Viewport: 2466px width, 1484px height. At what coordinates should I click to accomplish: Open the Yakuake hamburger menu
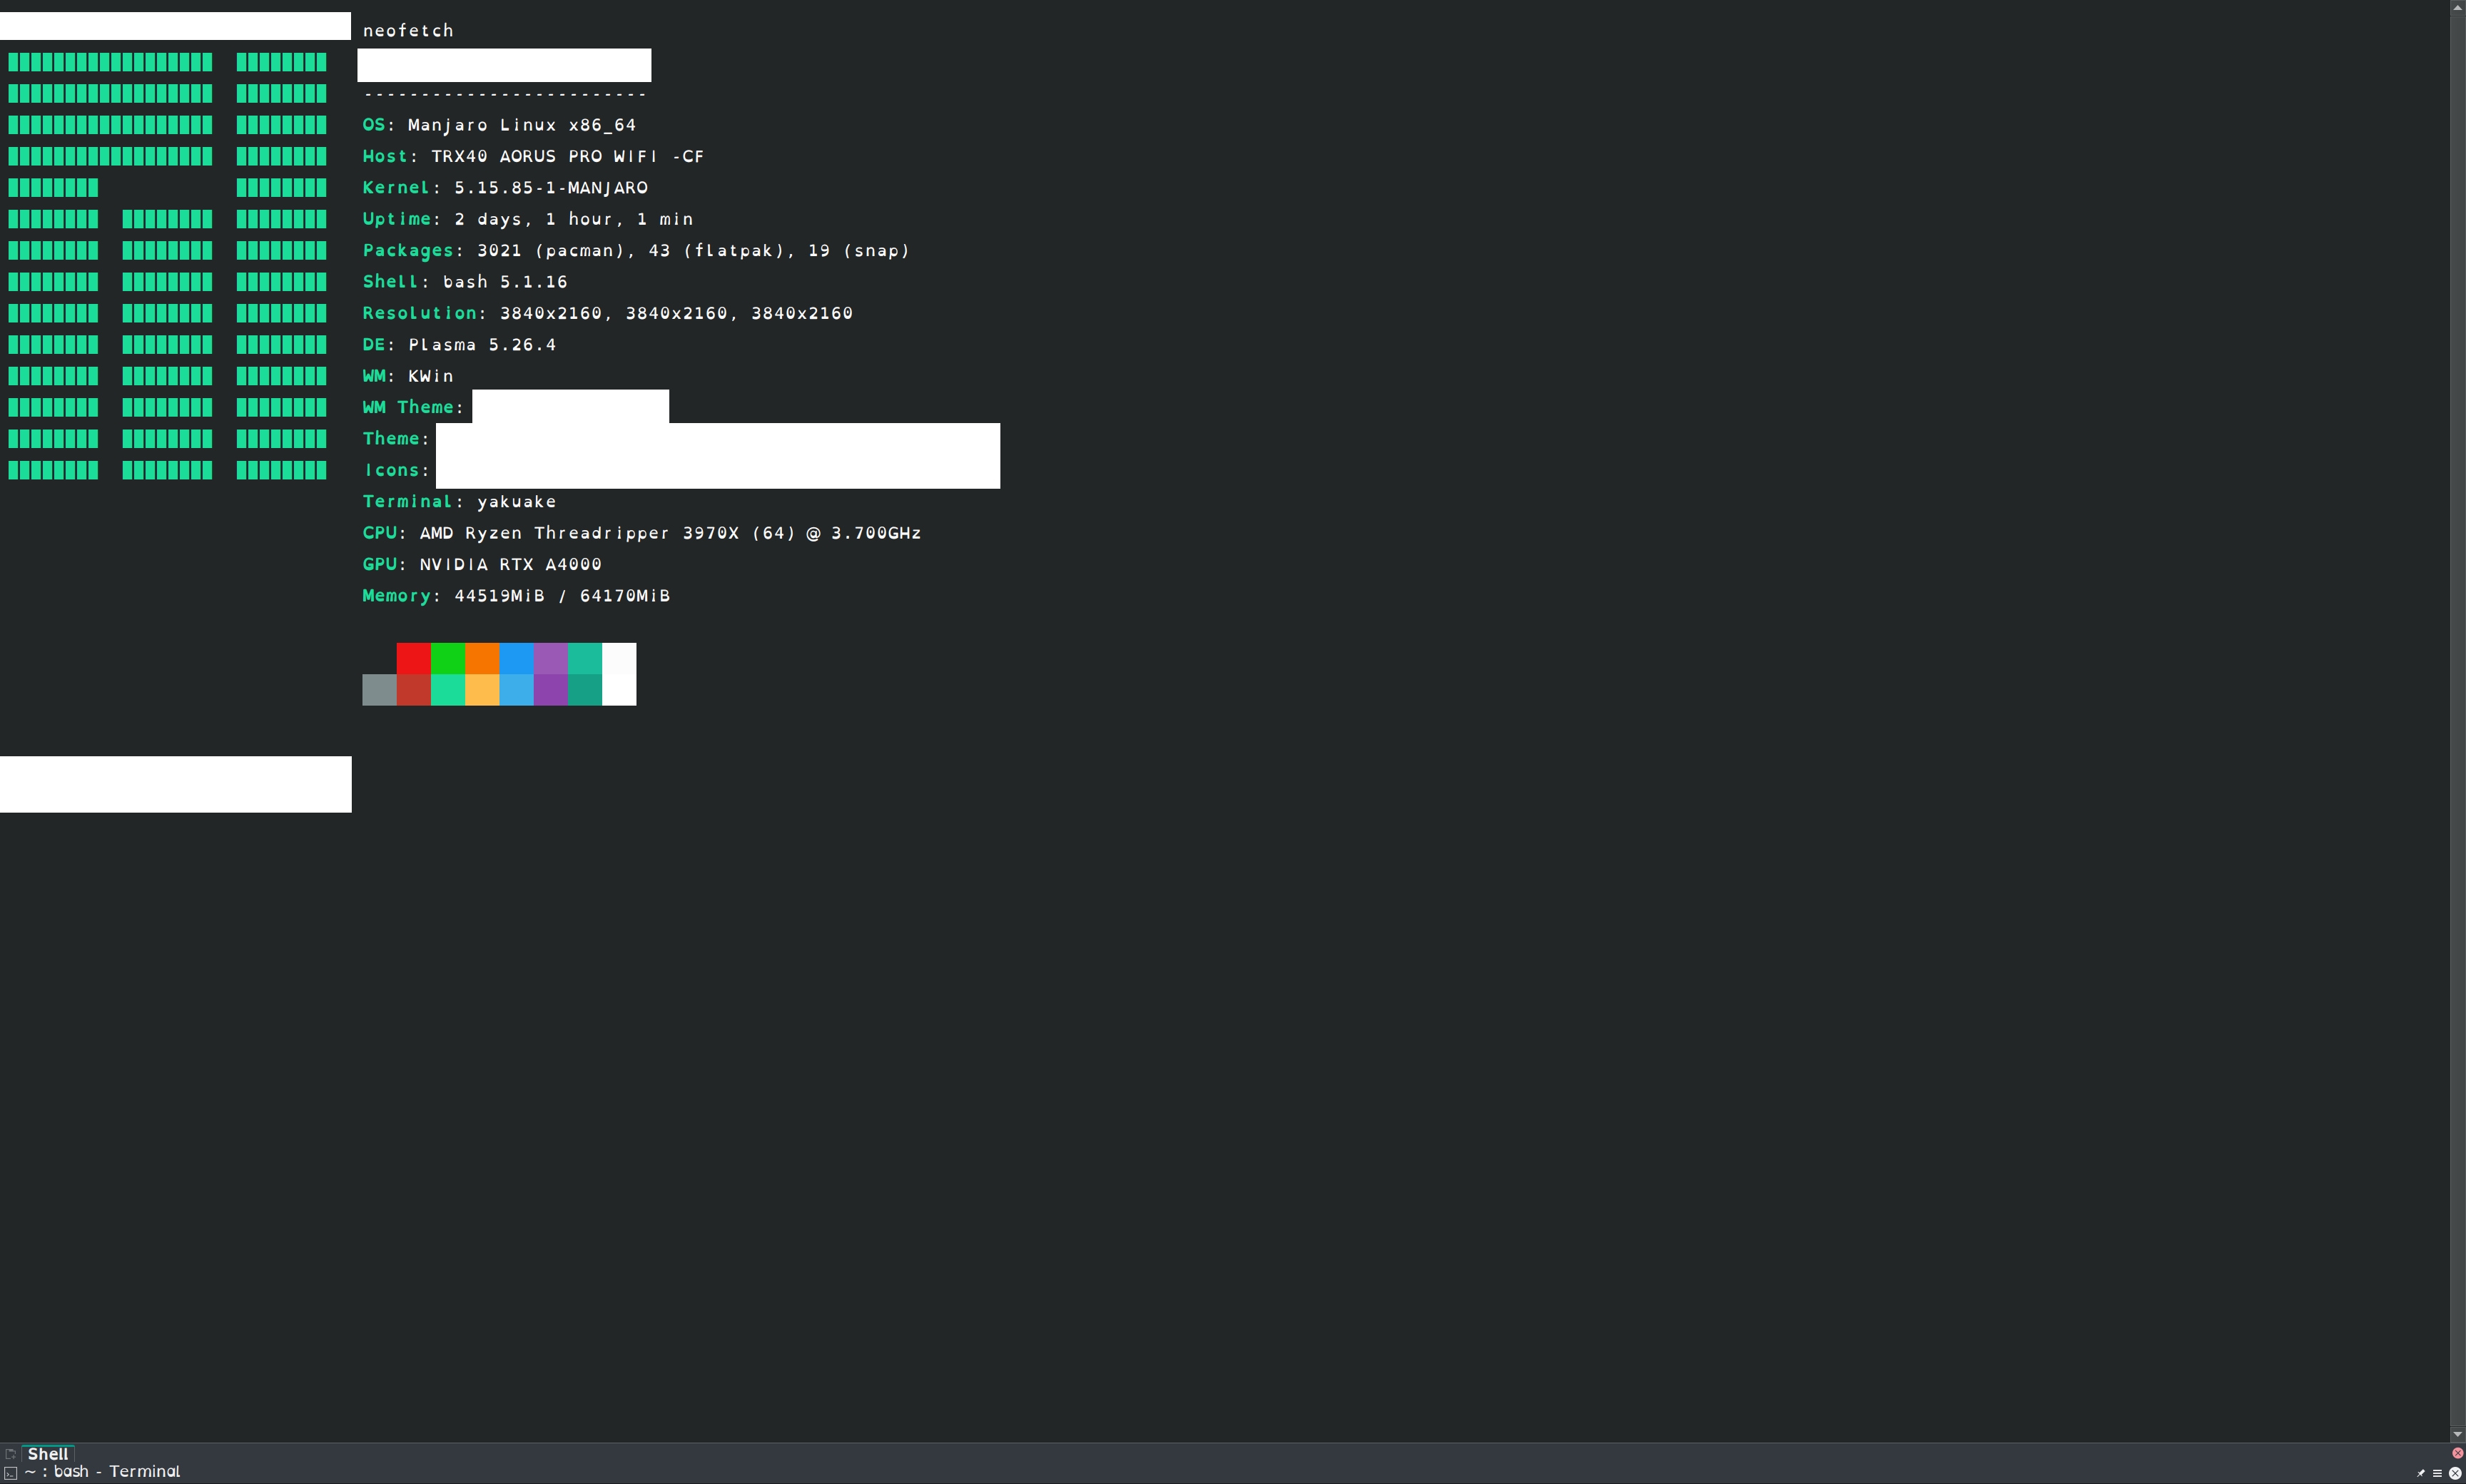point(2437,1473)
